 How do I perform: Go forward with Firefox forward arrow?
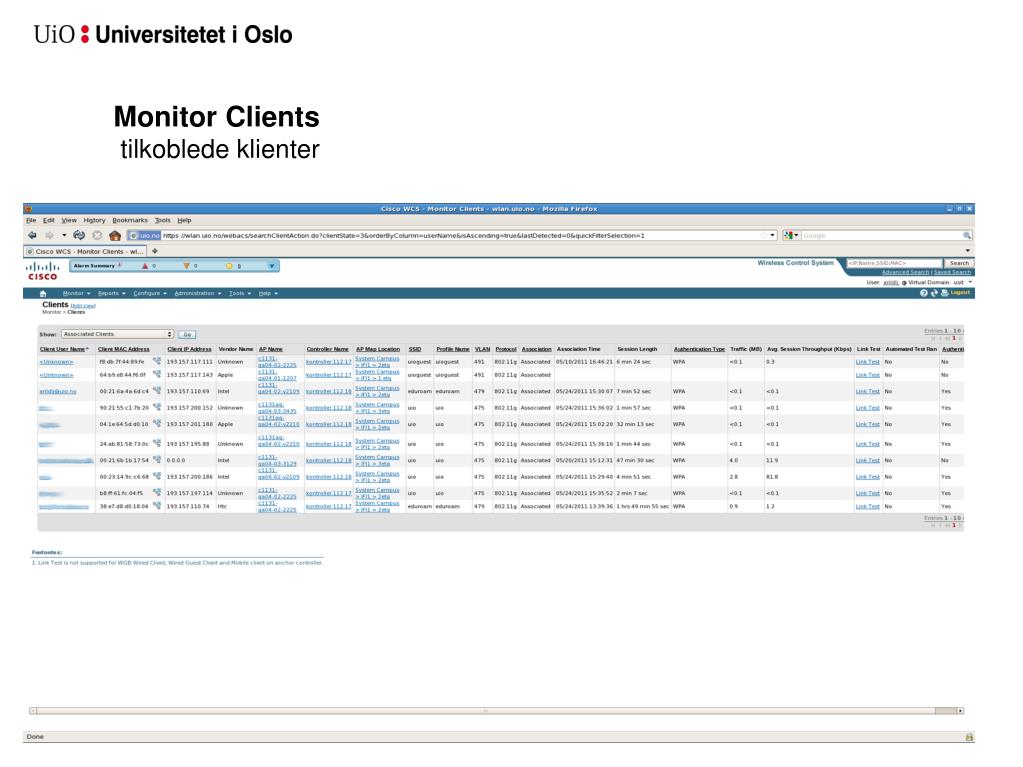click(49, 235)
